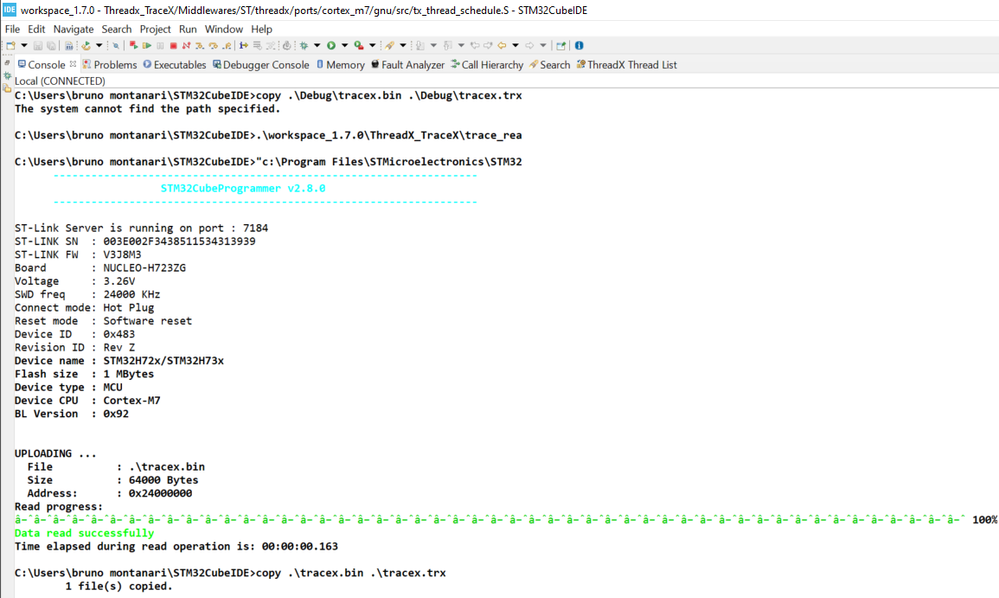Click the Terminate and Relaunch icon
Screen dimensions: 999x598
(x=134, y=46)
